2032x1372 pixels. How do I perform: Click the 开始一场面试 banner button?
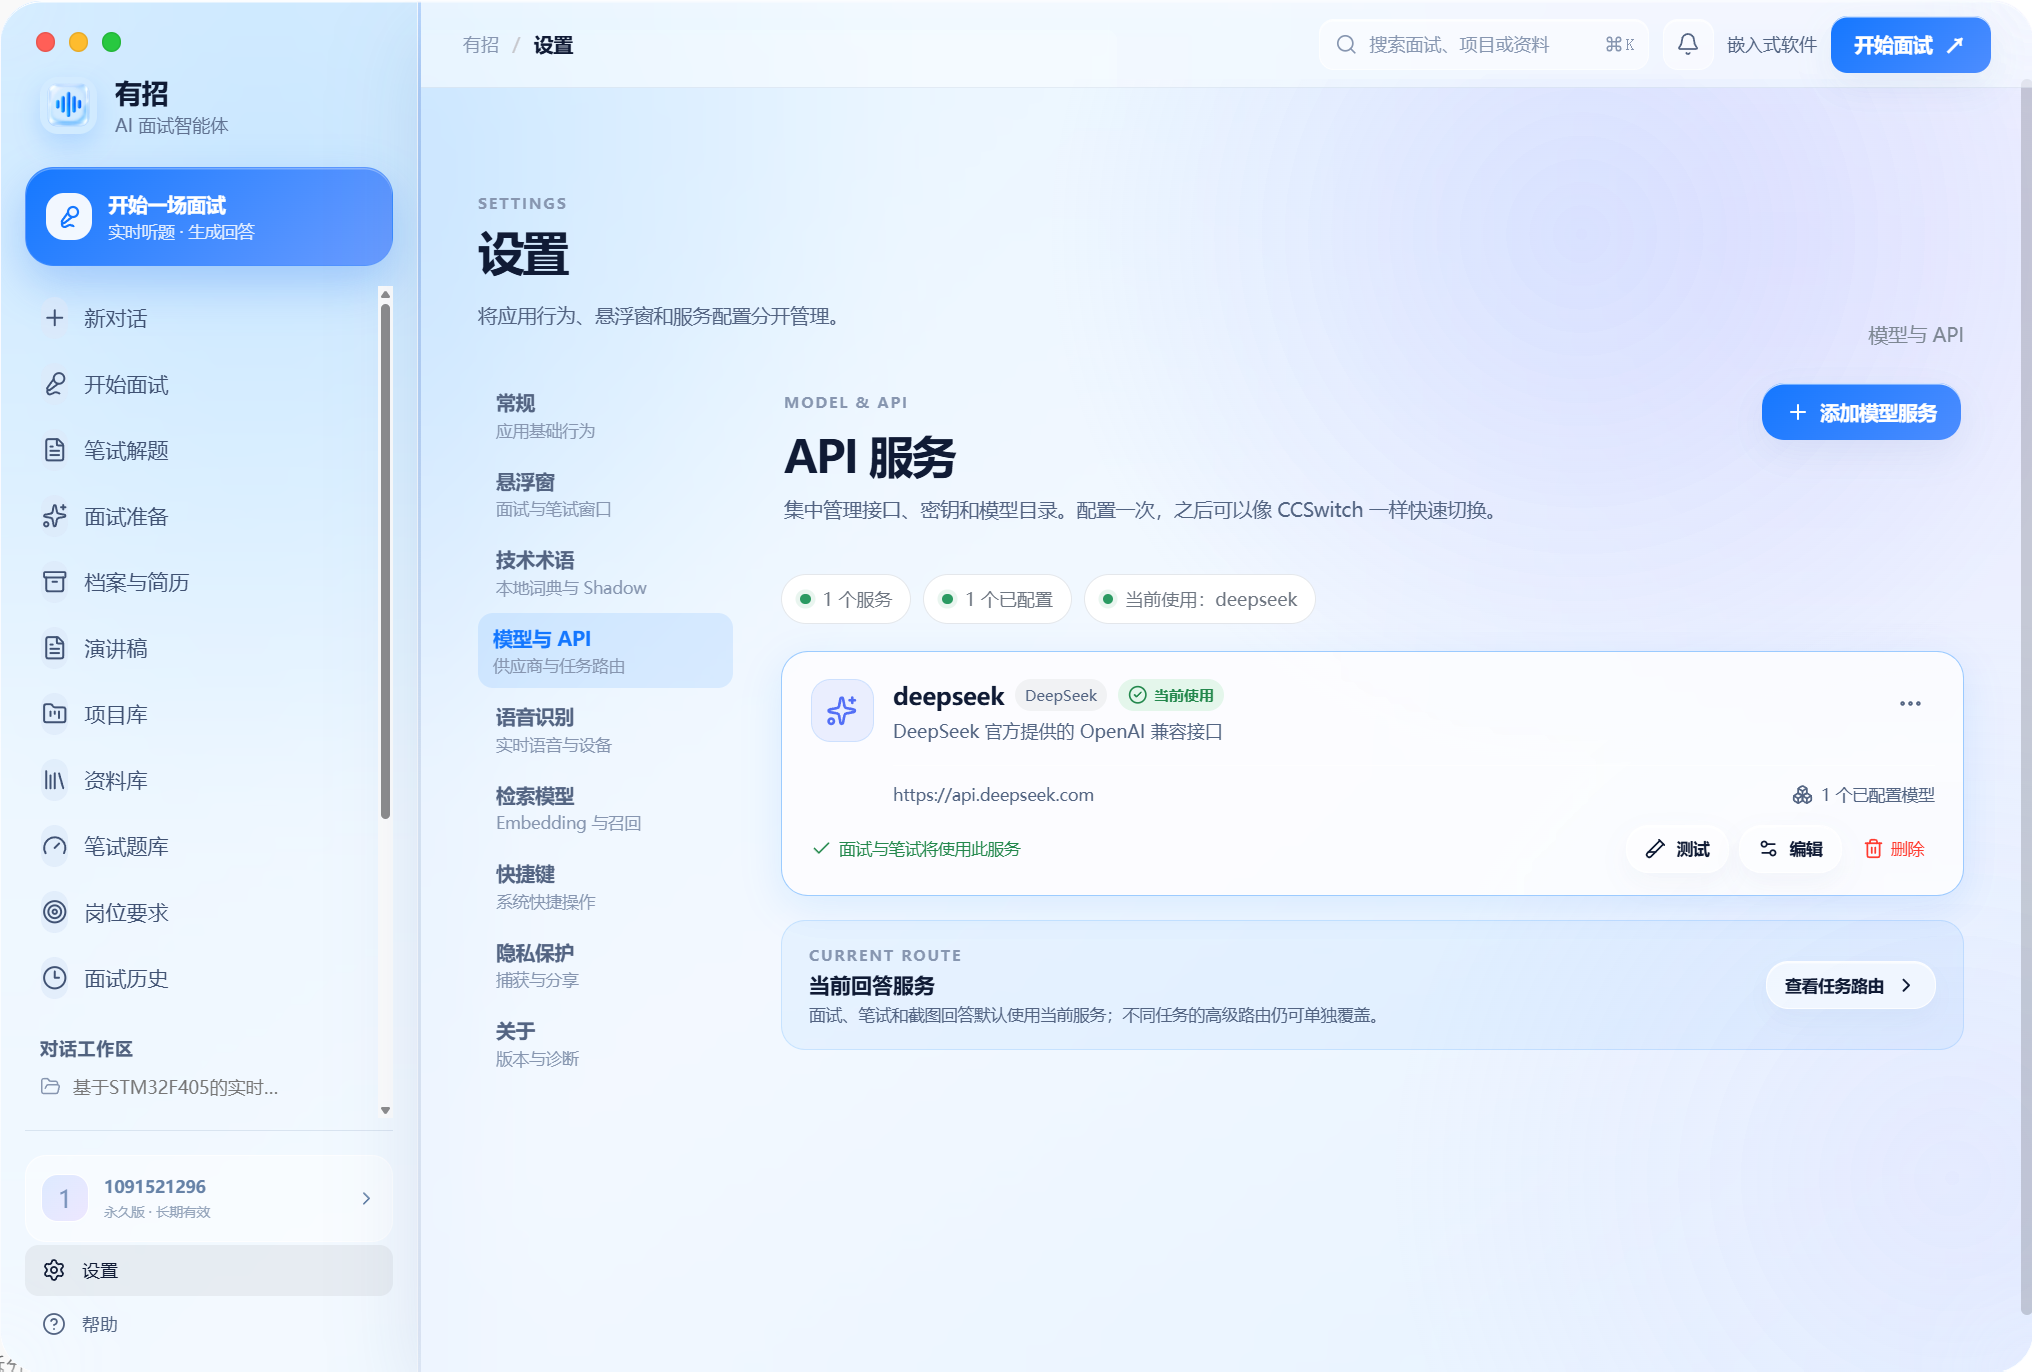pos(209,217)
